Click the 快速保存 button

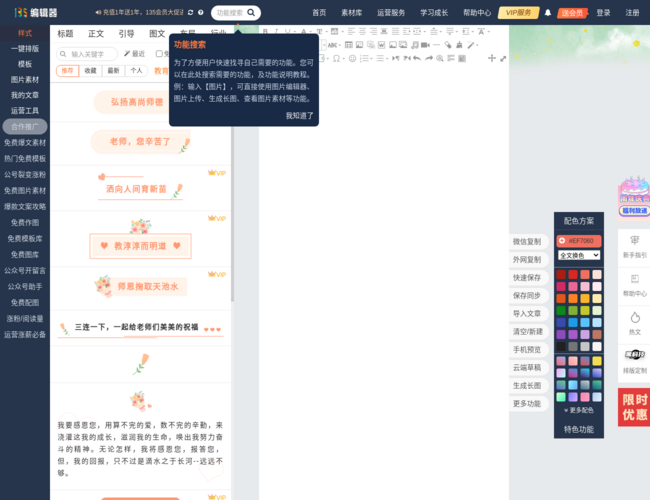[527, 278]
